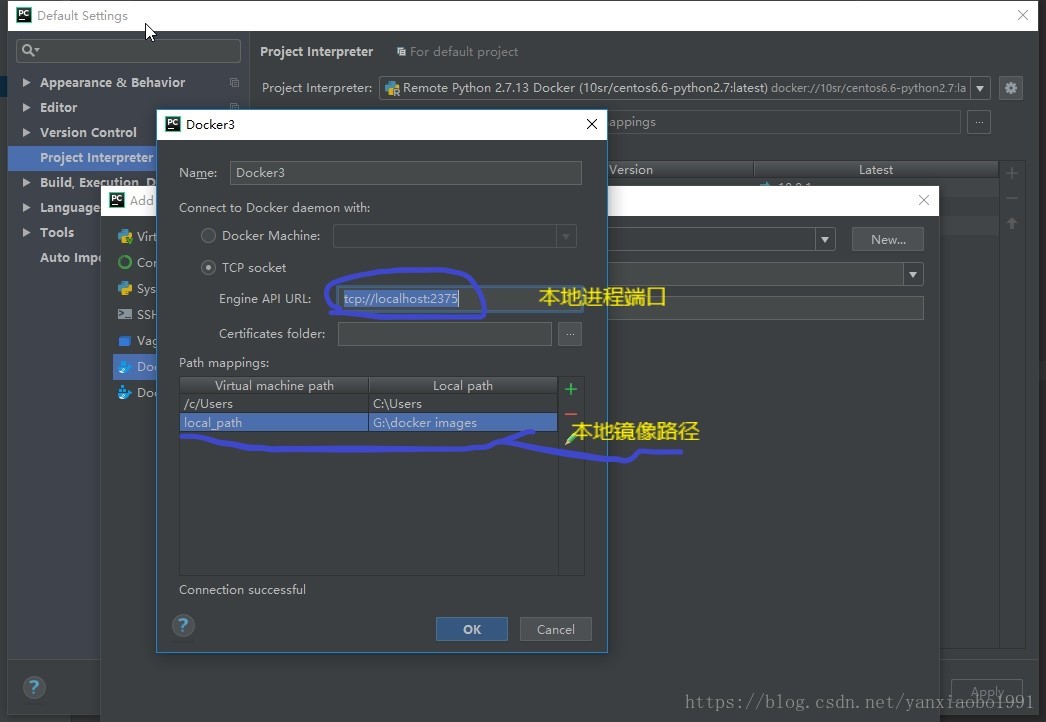The width and height of the screenshot is (1046, 722).
Task: Close the Docker3 dialog
Action: pyautogui.click(x=592, y=124)
